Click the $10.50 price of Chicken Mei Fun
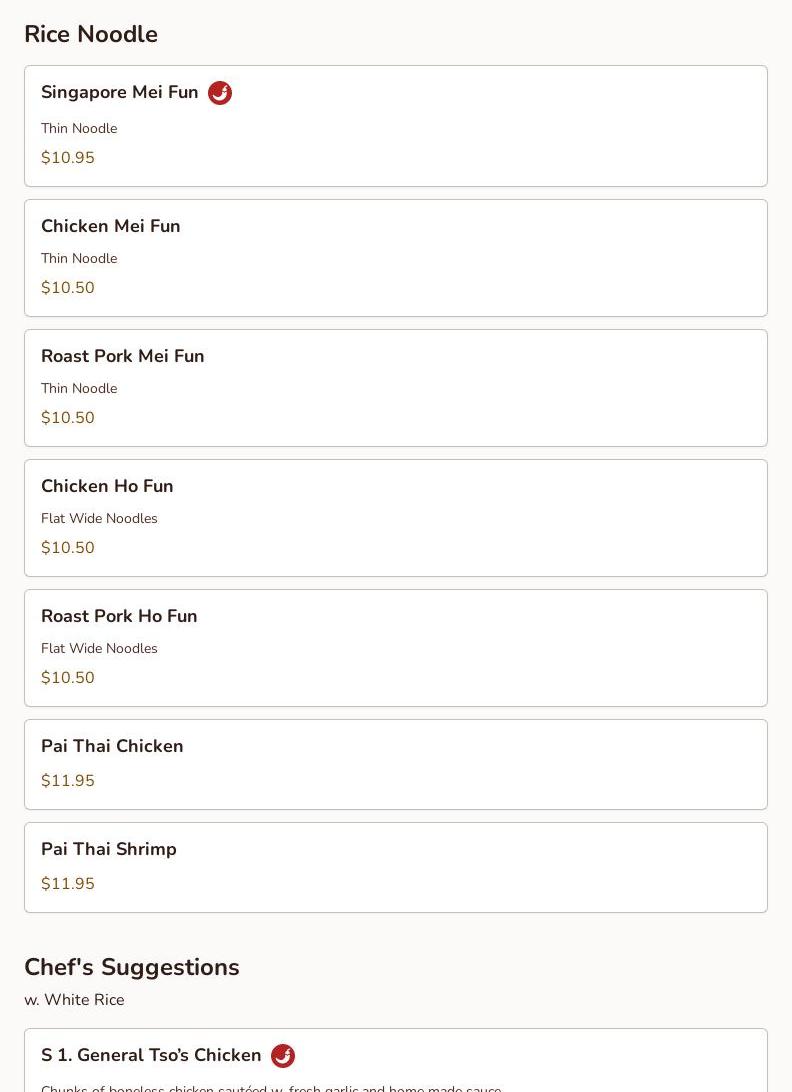 coord(68,288)
